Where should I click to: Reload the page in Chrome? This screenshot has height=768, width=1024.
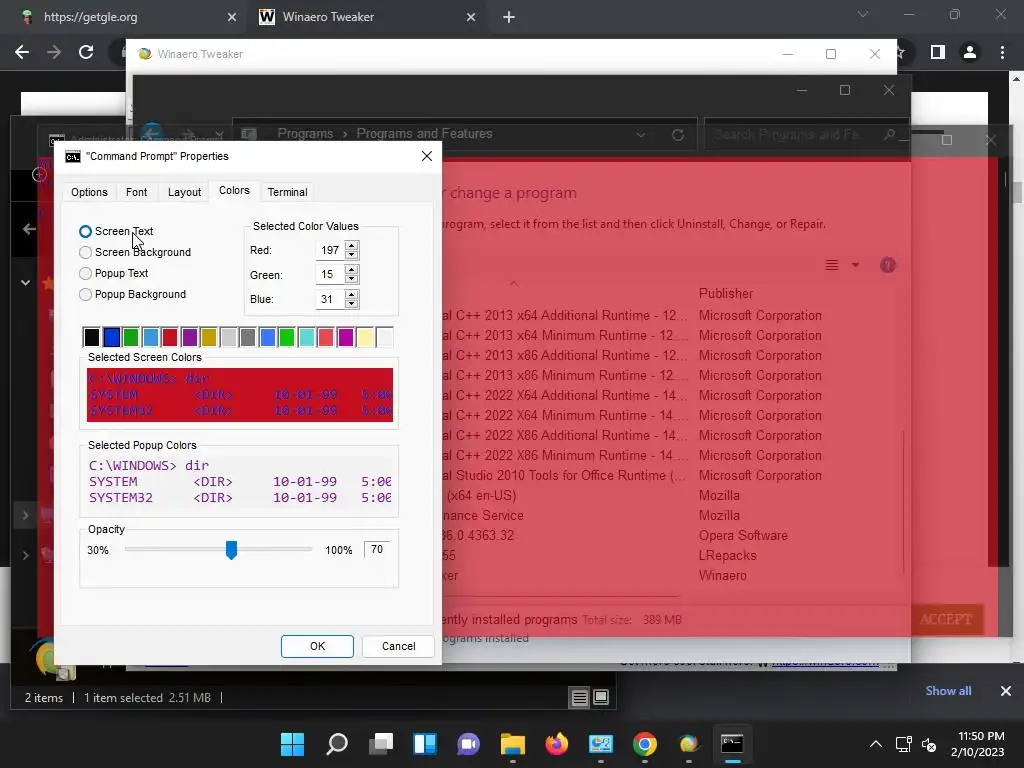coord(86,52)
